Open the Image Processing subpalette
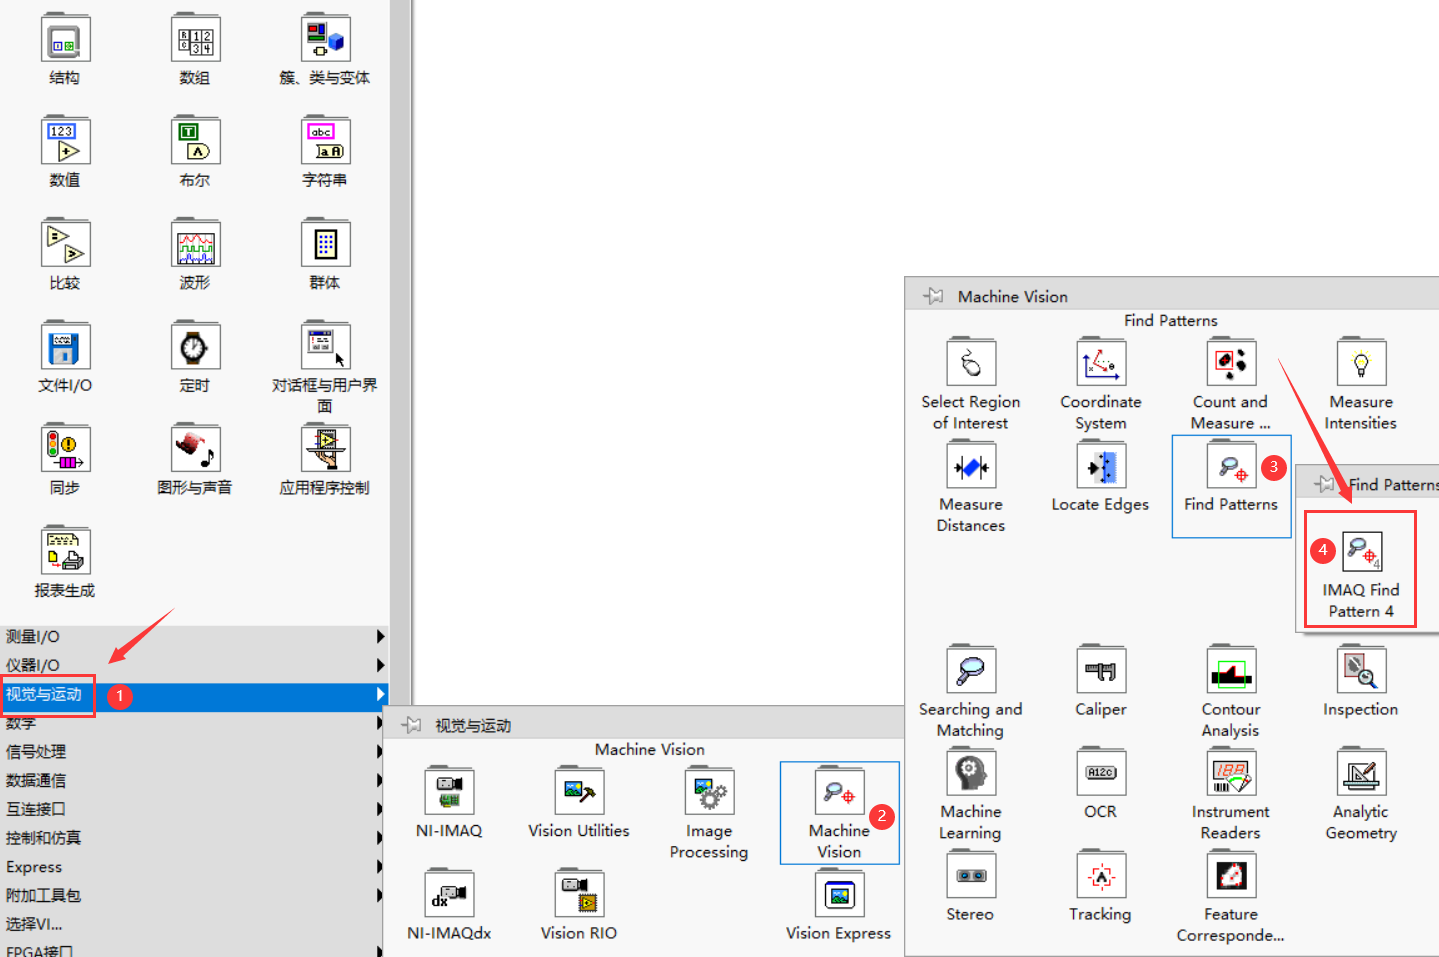The height and width of the screenshot is (957, 1439). (x=709, y=792)
